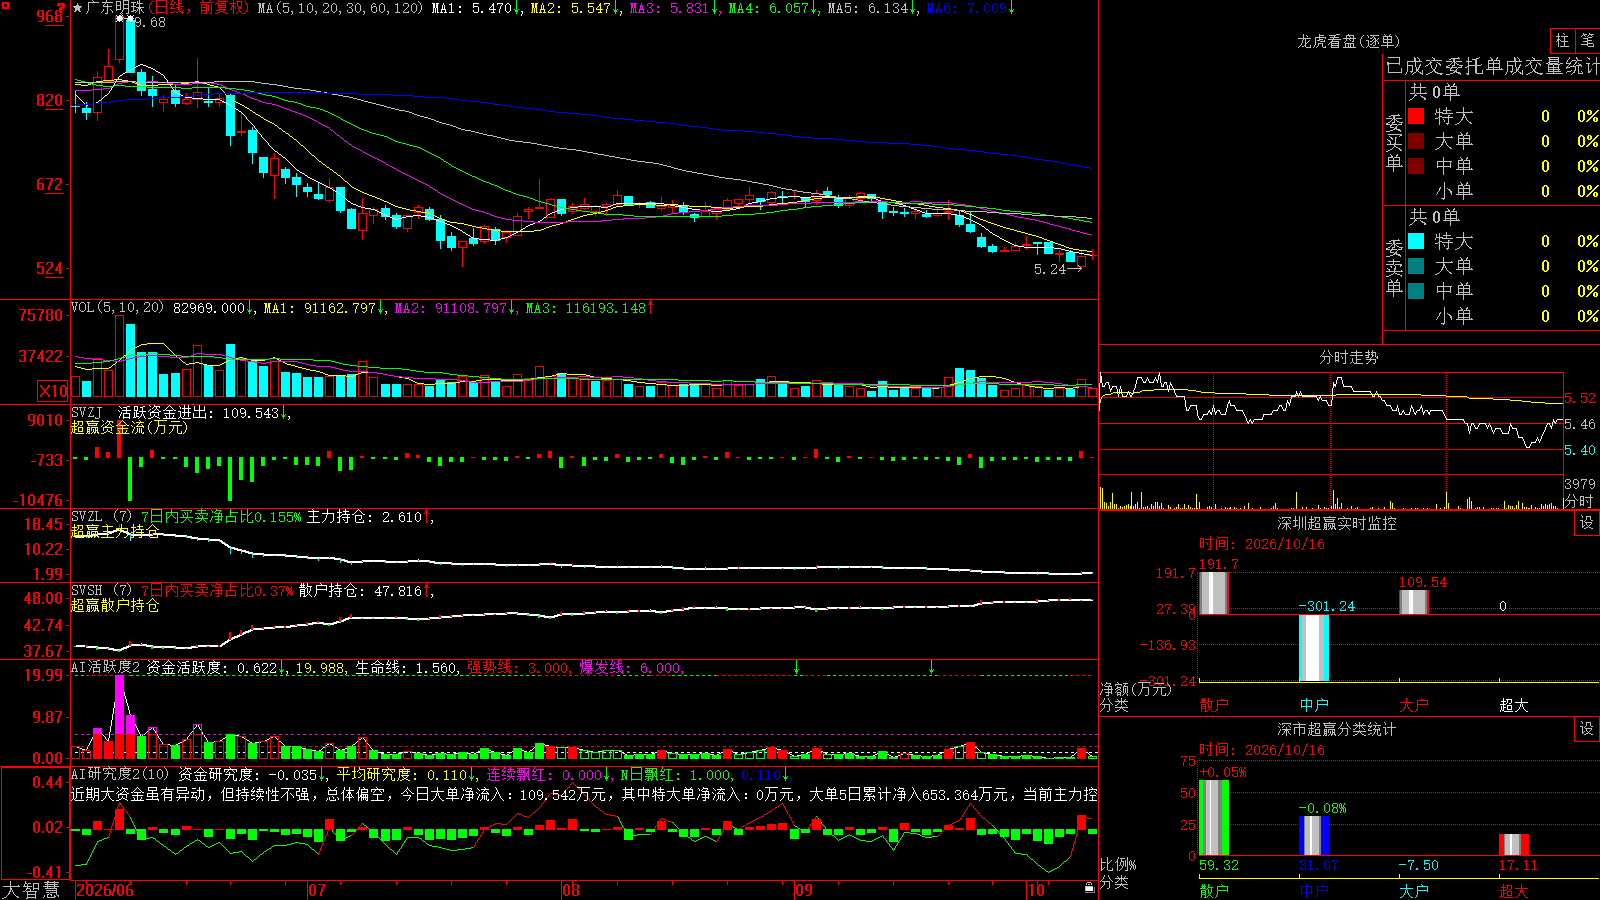Click the 2026/06 date marker
Image resolution: width=1600 pixels, height=900 pixels.
105,890
